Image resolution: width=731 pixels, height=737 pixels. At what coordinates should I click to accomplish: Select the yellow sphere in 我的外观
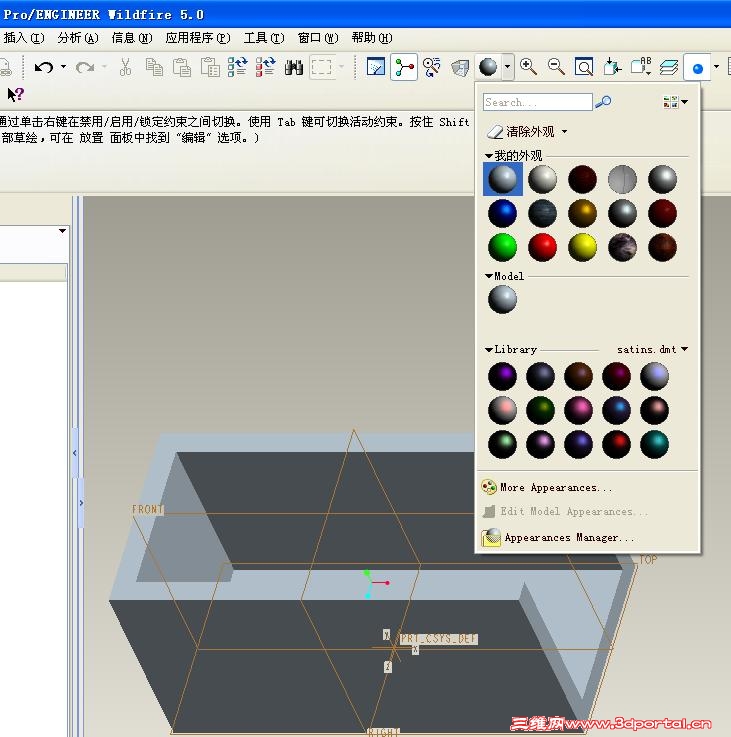coord(582,247)
